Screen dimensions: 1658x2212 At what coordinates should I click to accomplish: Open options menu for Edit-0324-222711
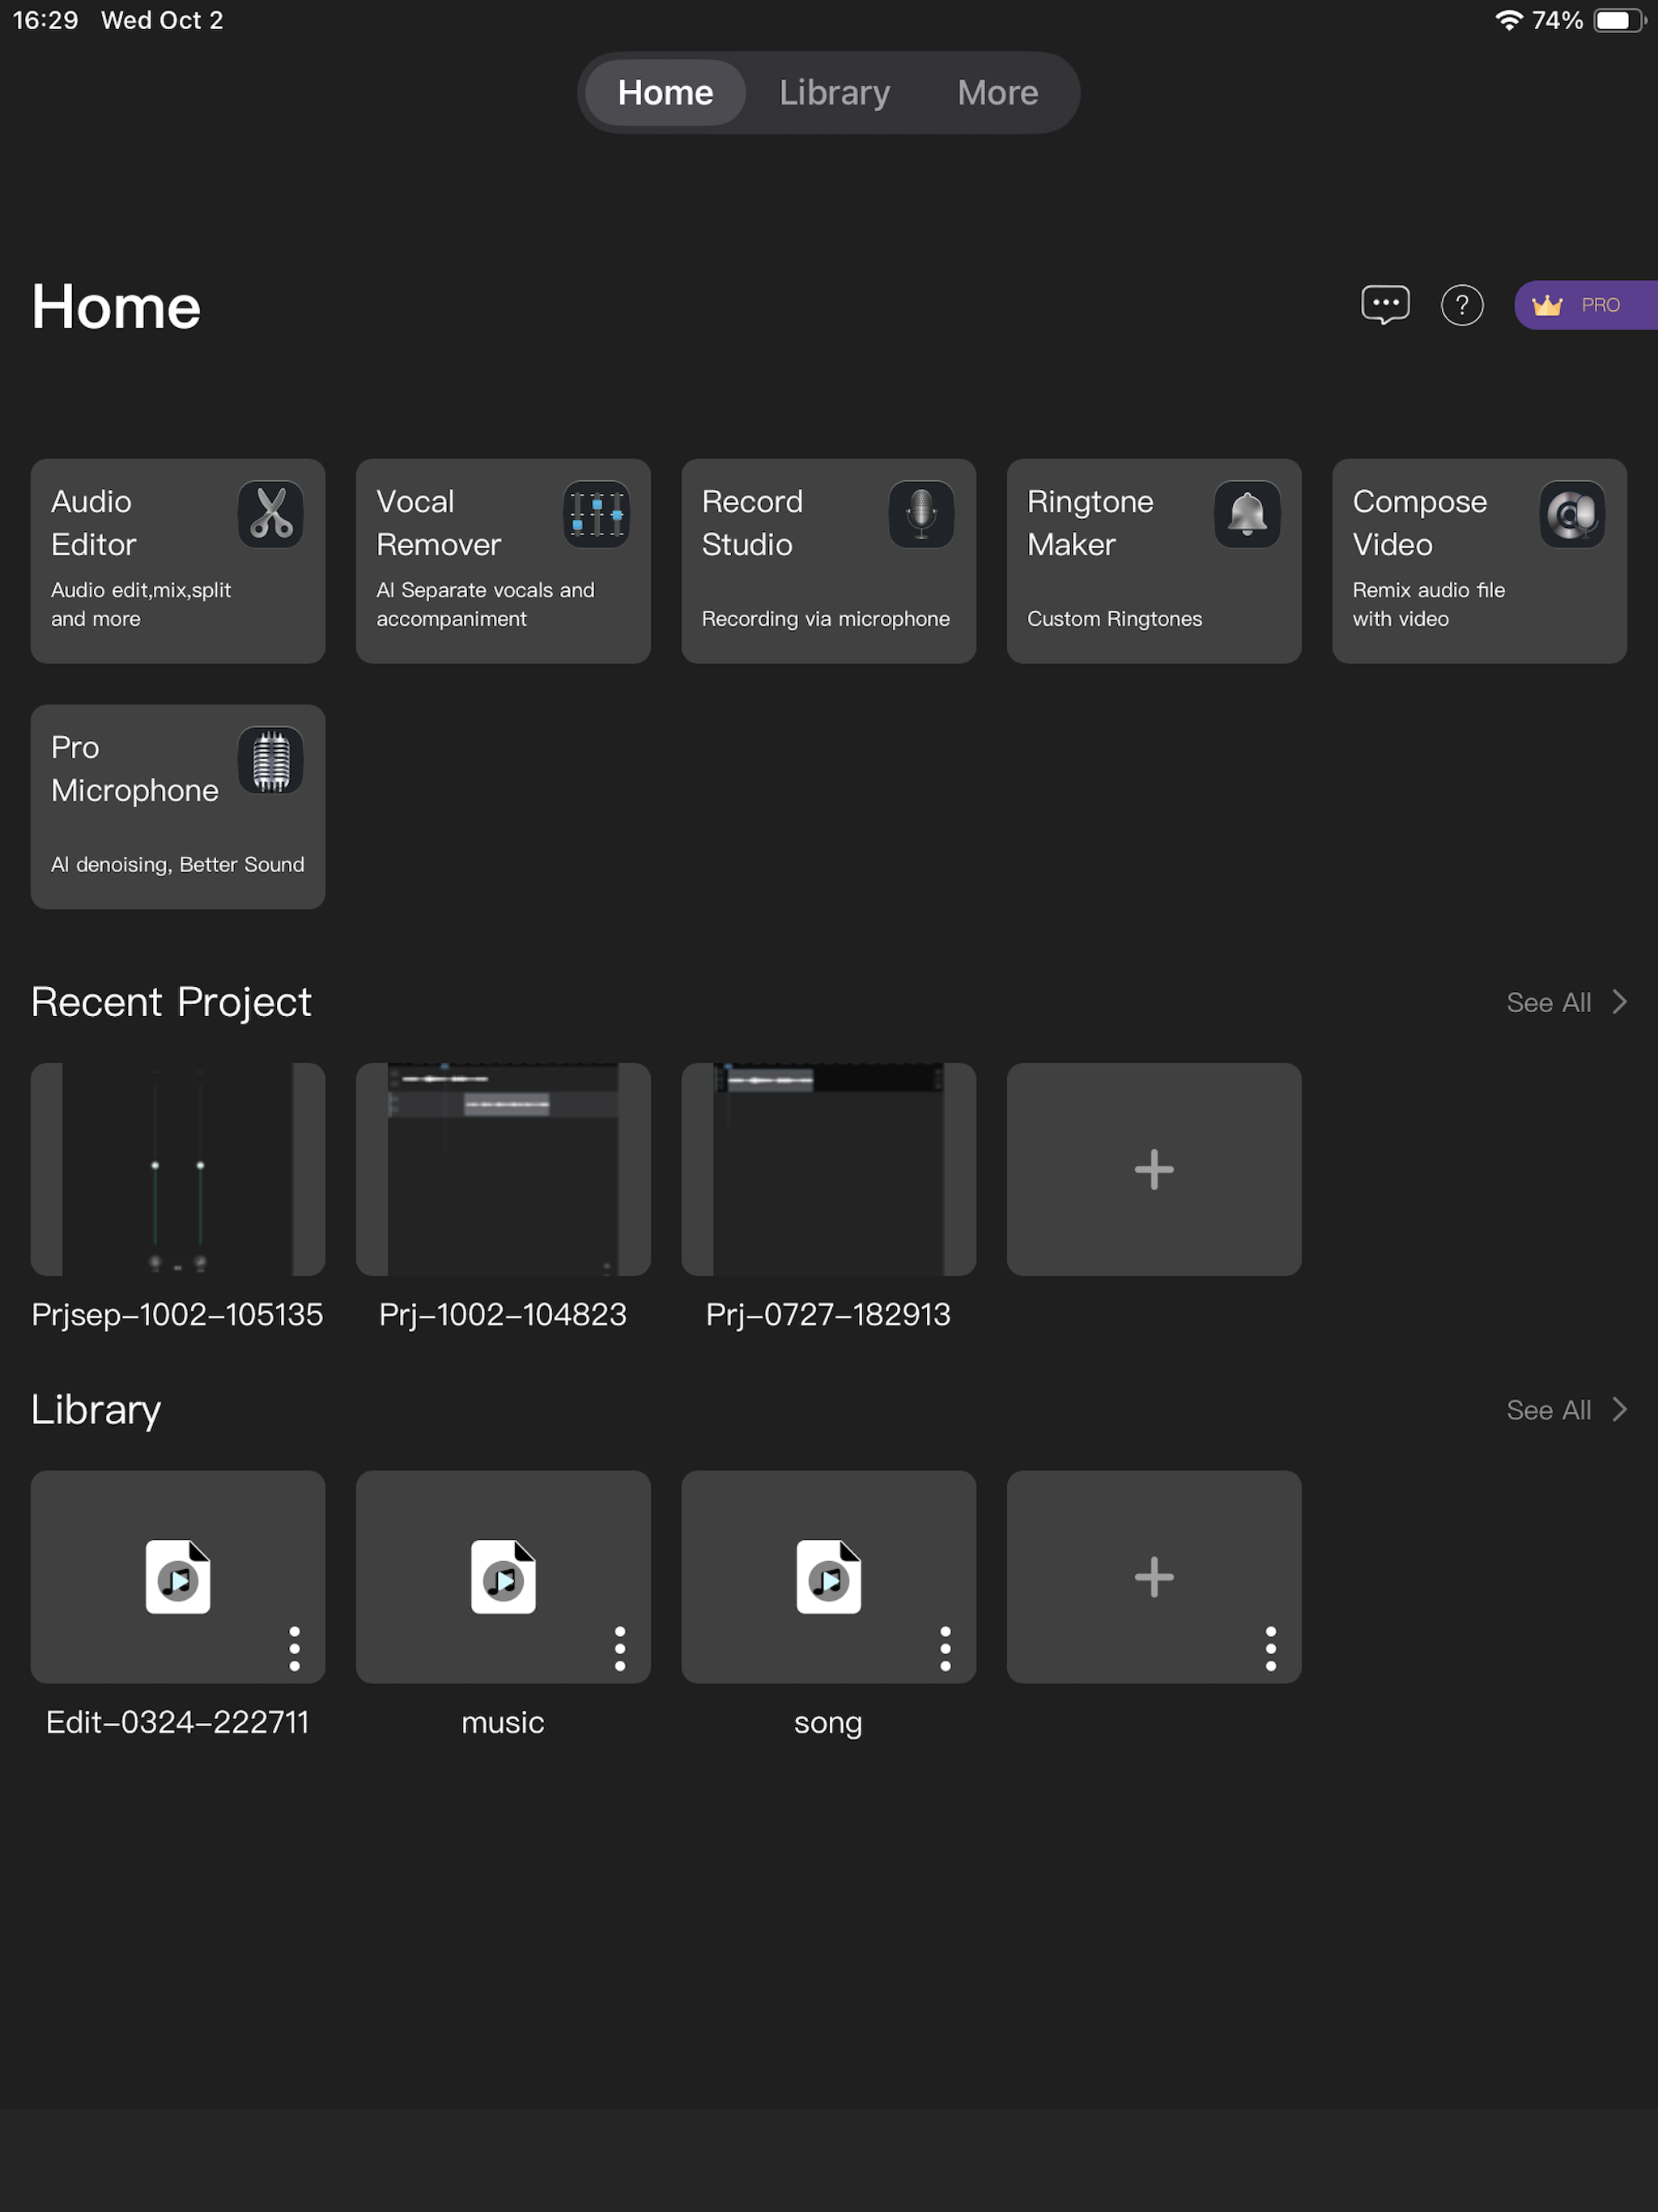click(x=294, y=1648)
